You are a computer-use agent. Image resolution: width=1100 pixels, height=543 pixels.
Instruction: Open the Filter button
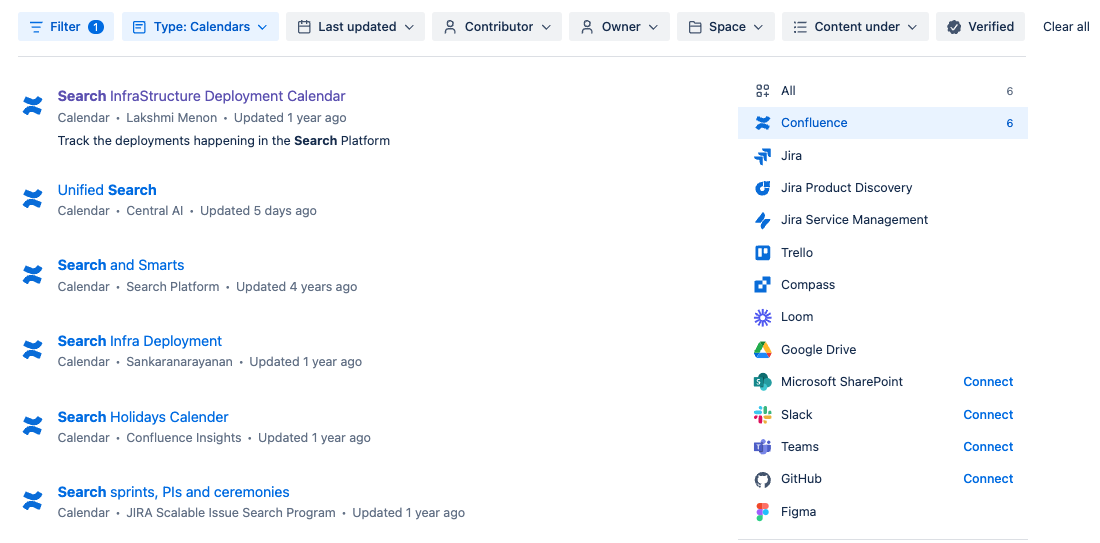point(66,27)
